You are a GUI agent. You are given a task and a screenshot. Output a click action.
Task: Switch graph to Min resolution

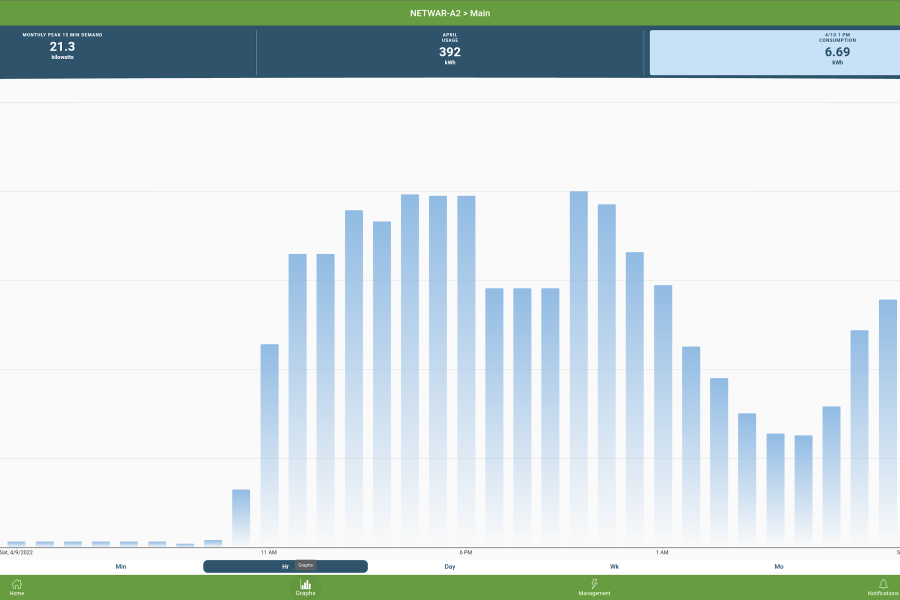(121, 566)
